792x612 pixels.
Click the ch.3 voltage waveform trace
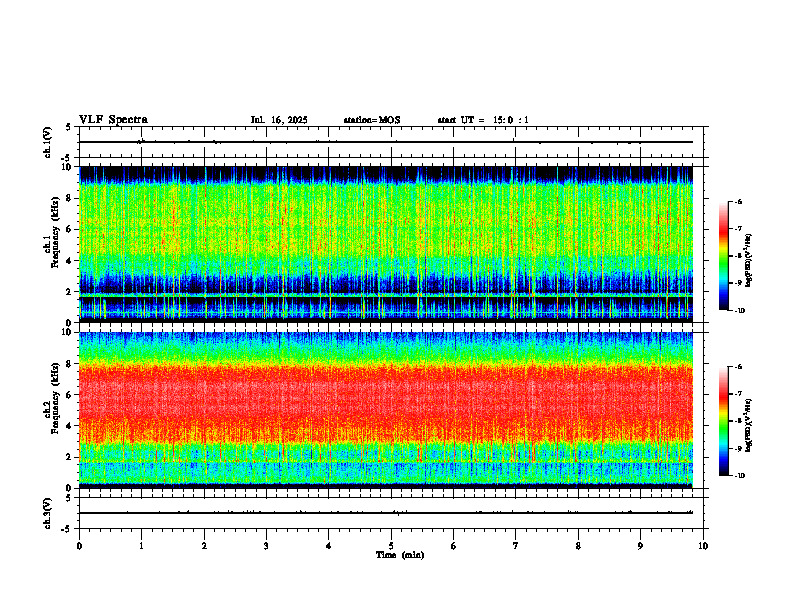[x=386, y=513]
